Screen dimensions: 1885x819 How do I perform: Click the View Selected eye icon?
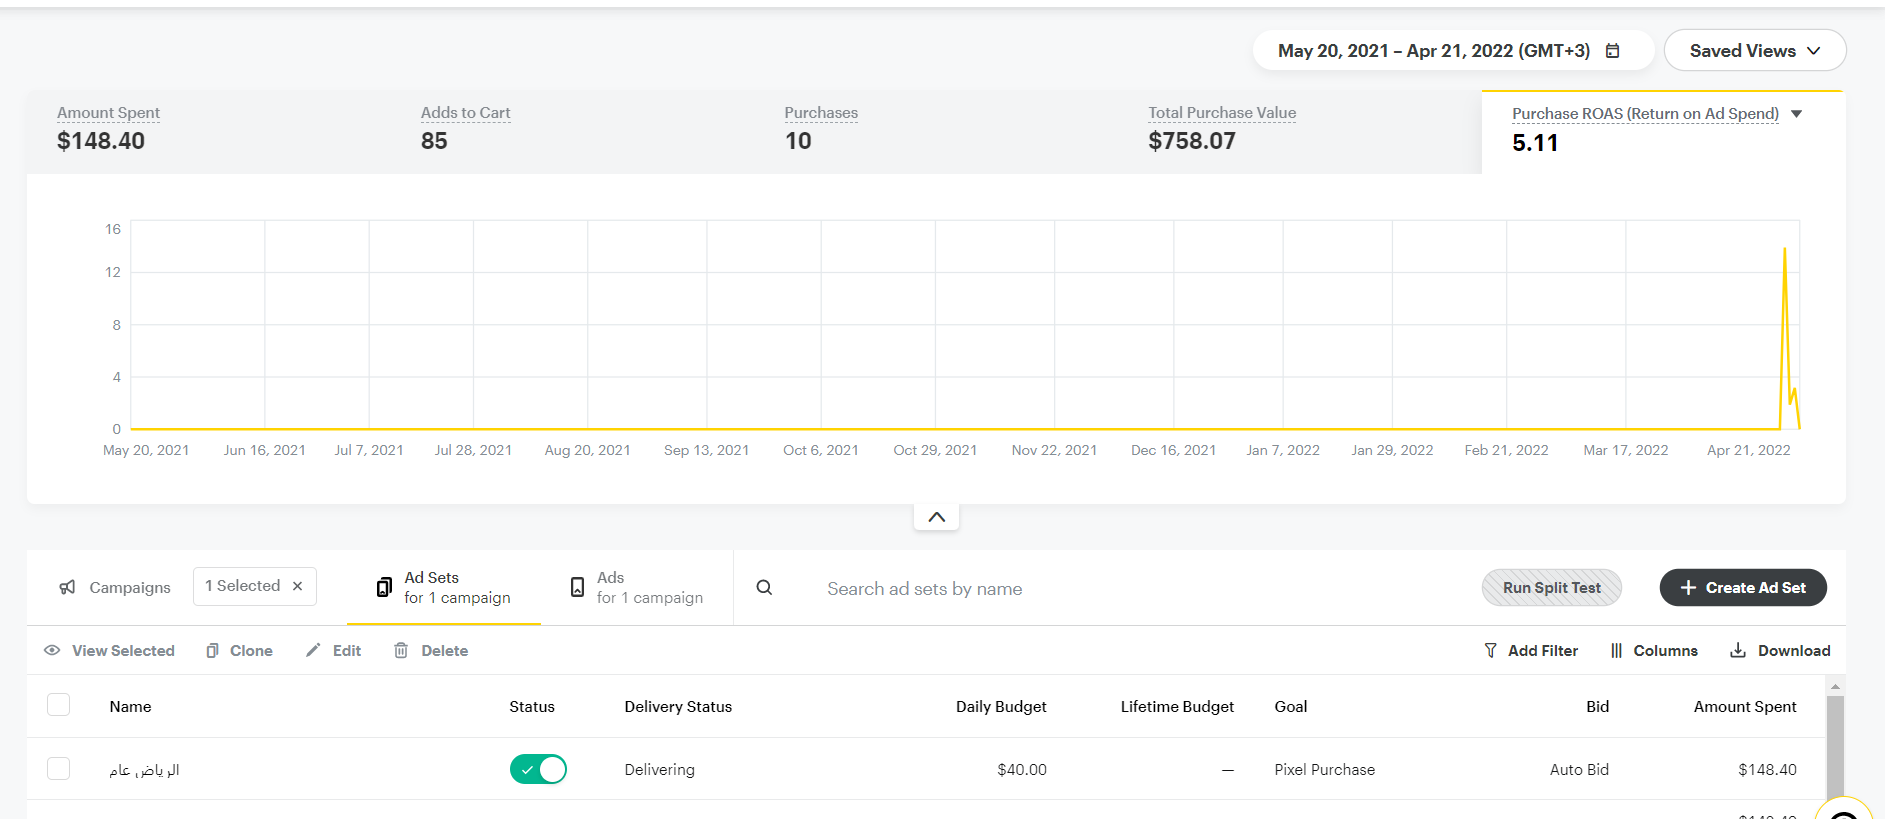[x=52, y=651]
